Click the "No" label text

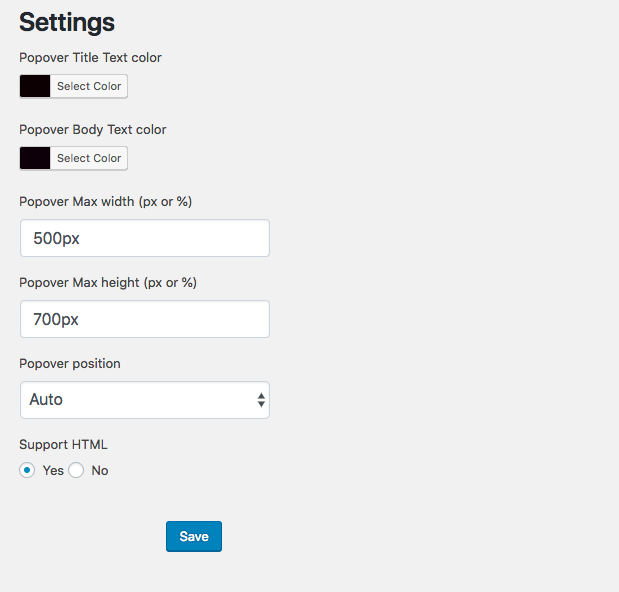100,470
